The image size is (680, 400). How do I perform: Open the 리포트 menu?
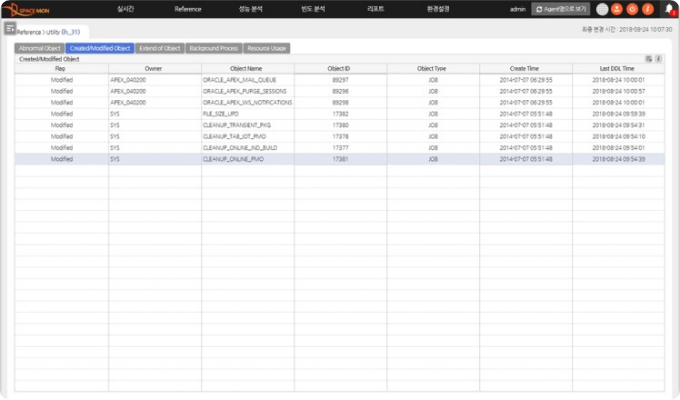(x=375, y=8)
